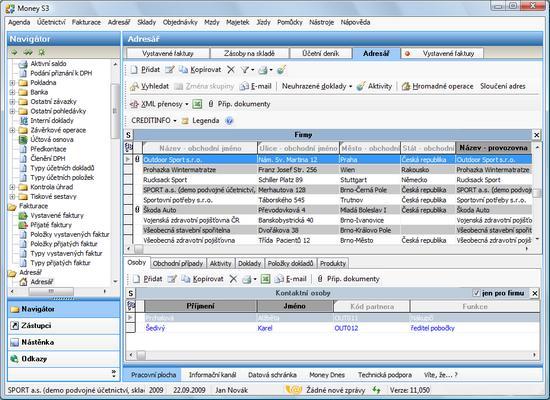Click the Aktivity toolbar button
Image resolution: width=550 pixels, height=400 pixels.
coord(374,86)
